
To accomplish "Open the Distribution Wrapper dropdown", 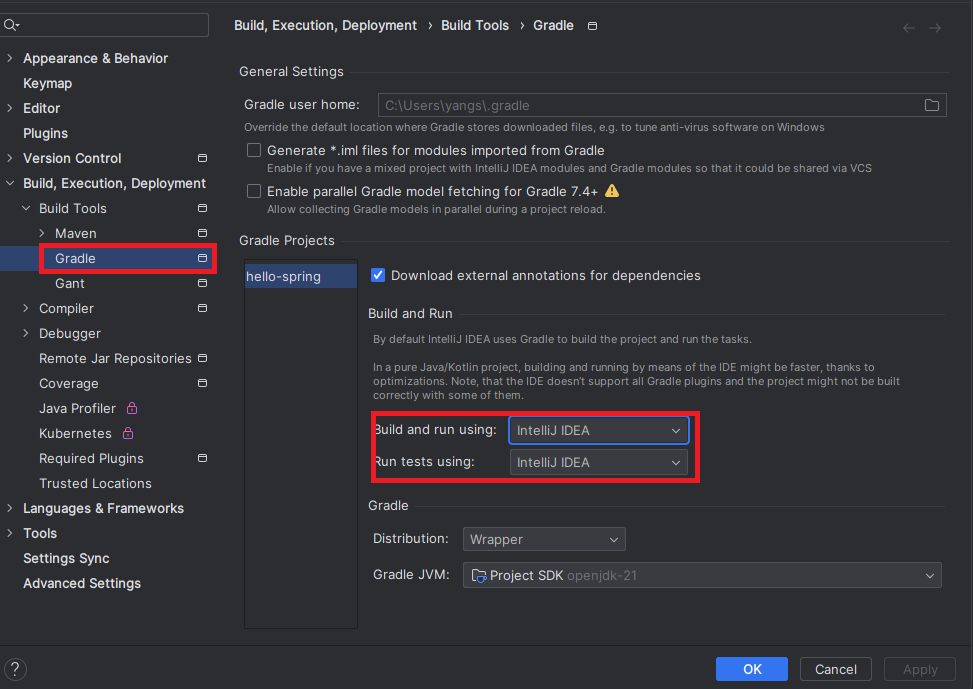I will pos(544,539).
